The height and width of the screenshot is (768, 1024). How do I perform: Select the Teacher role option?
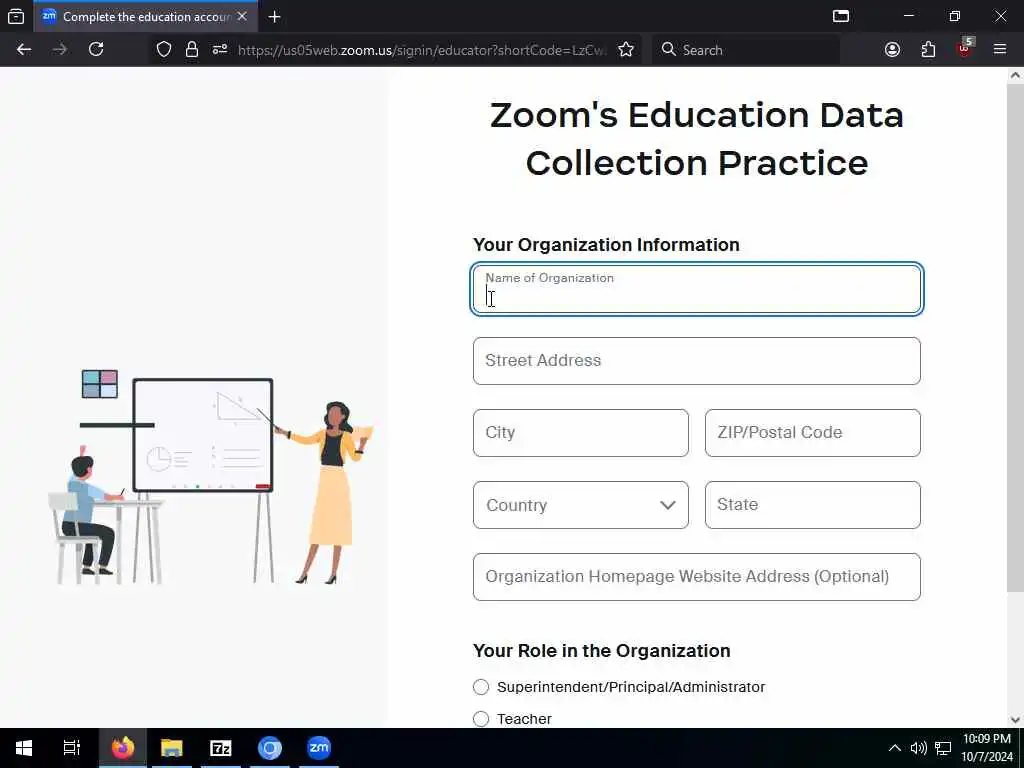[x=481, y=719]
